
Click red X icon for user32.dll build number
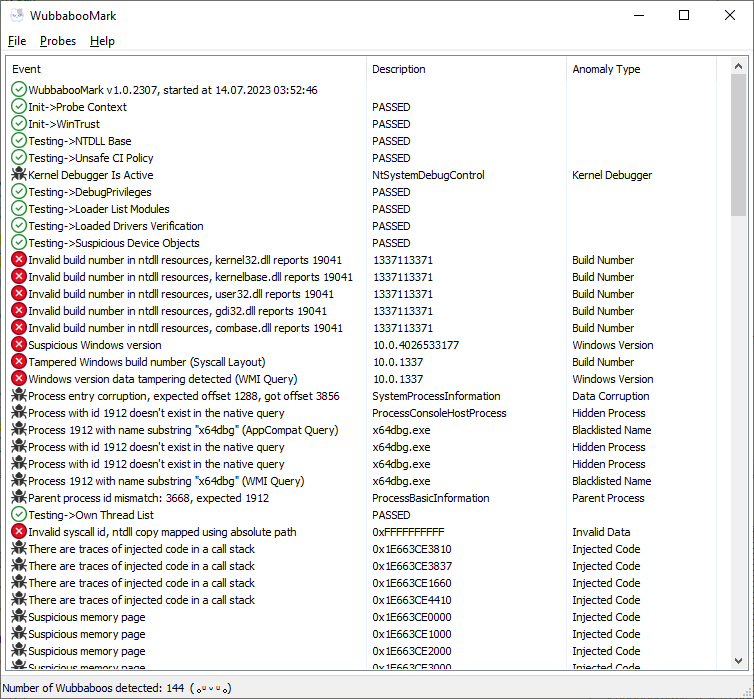coord(19,294)
